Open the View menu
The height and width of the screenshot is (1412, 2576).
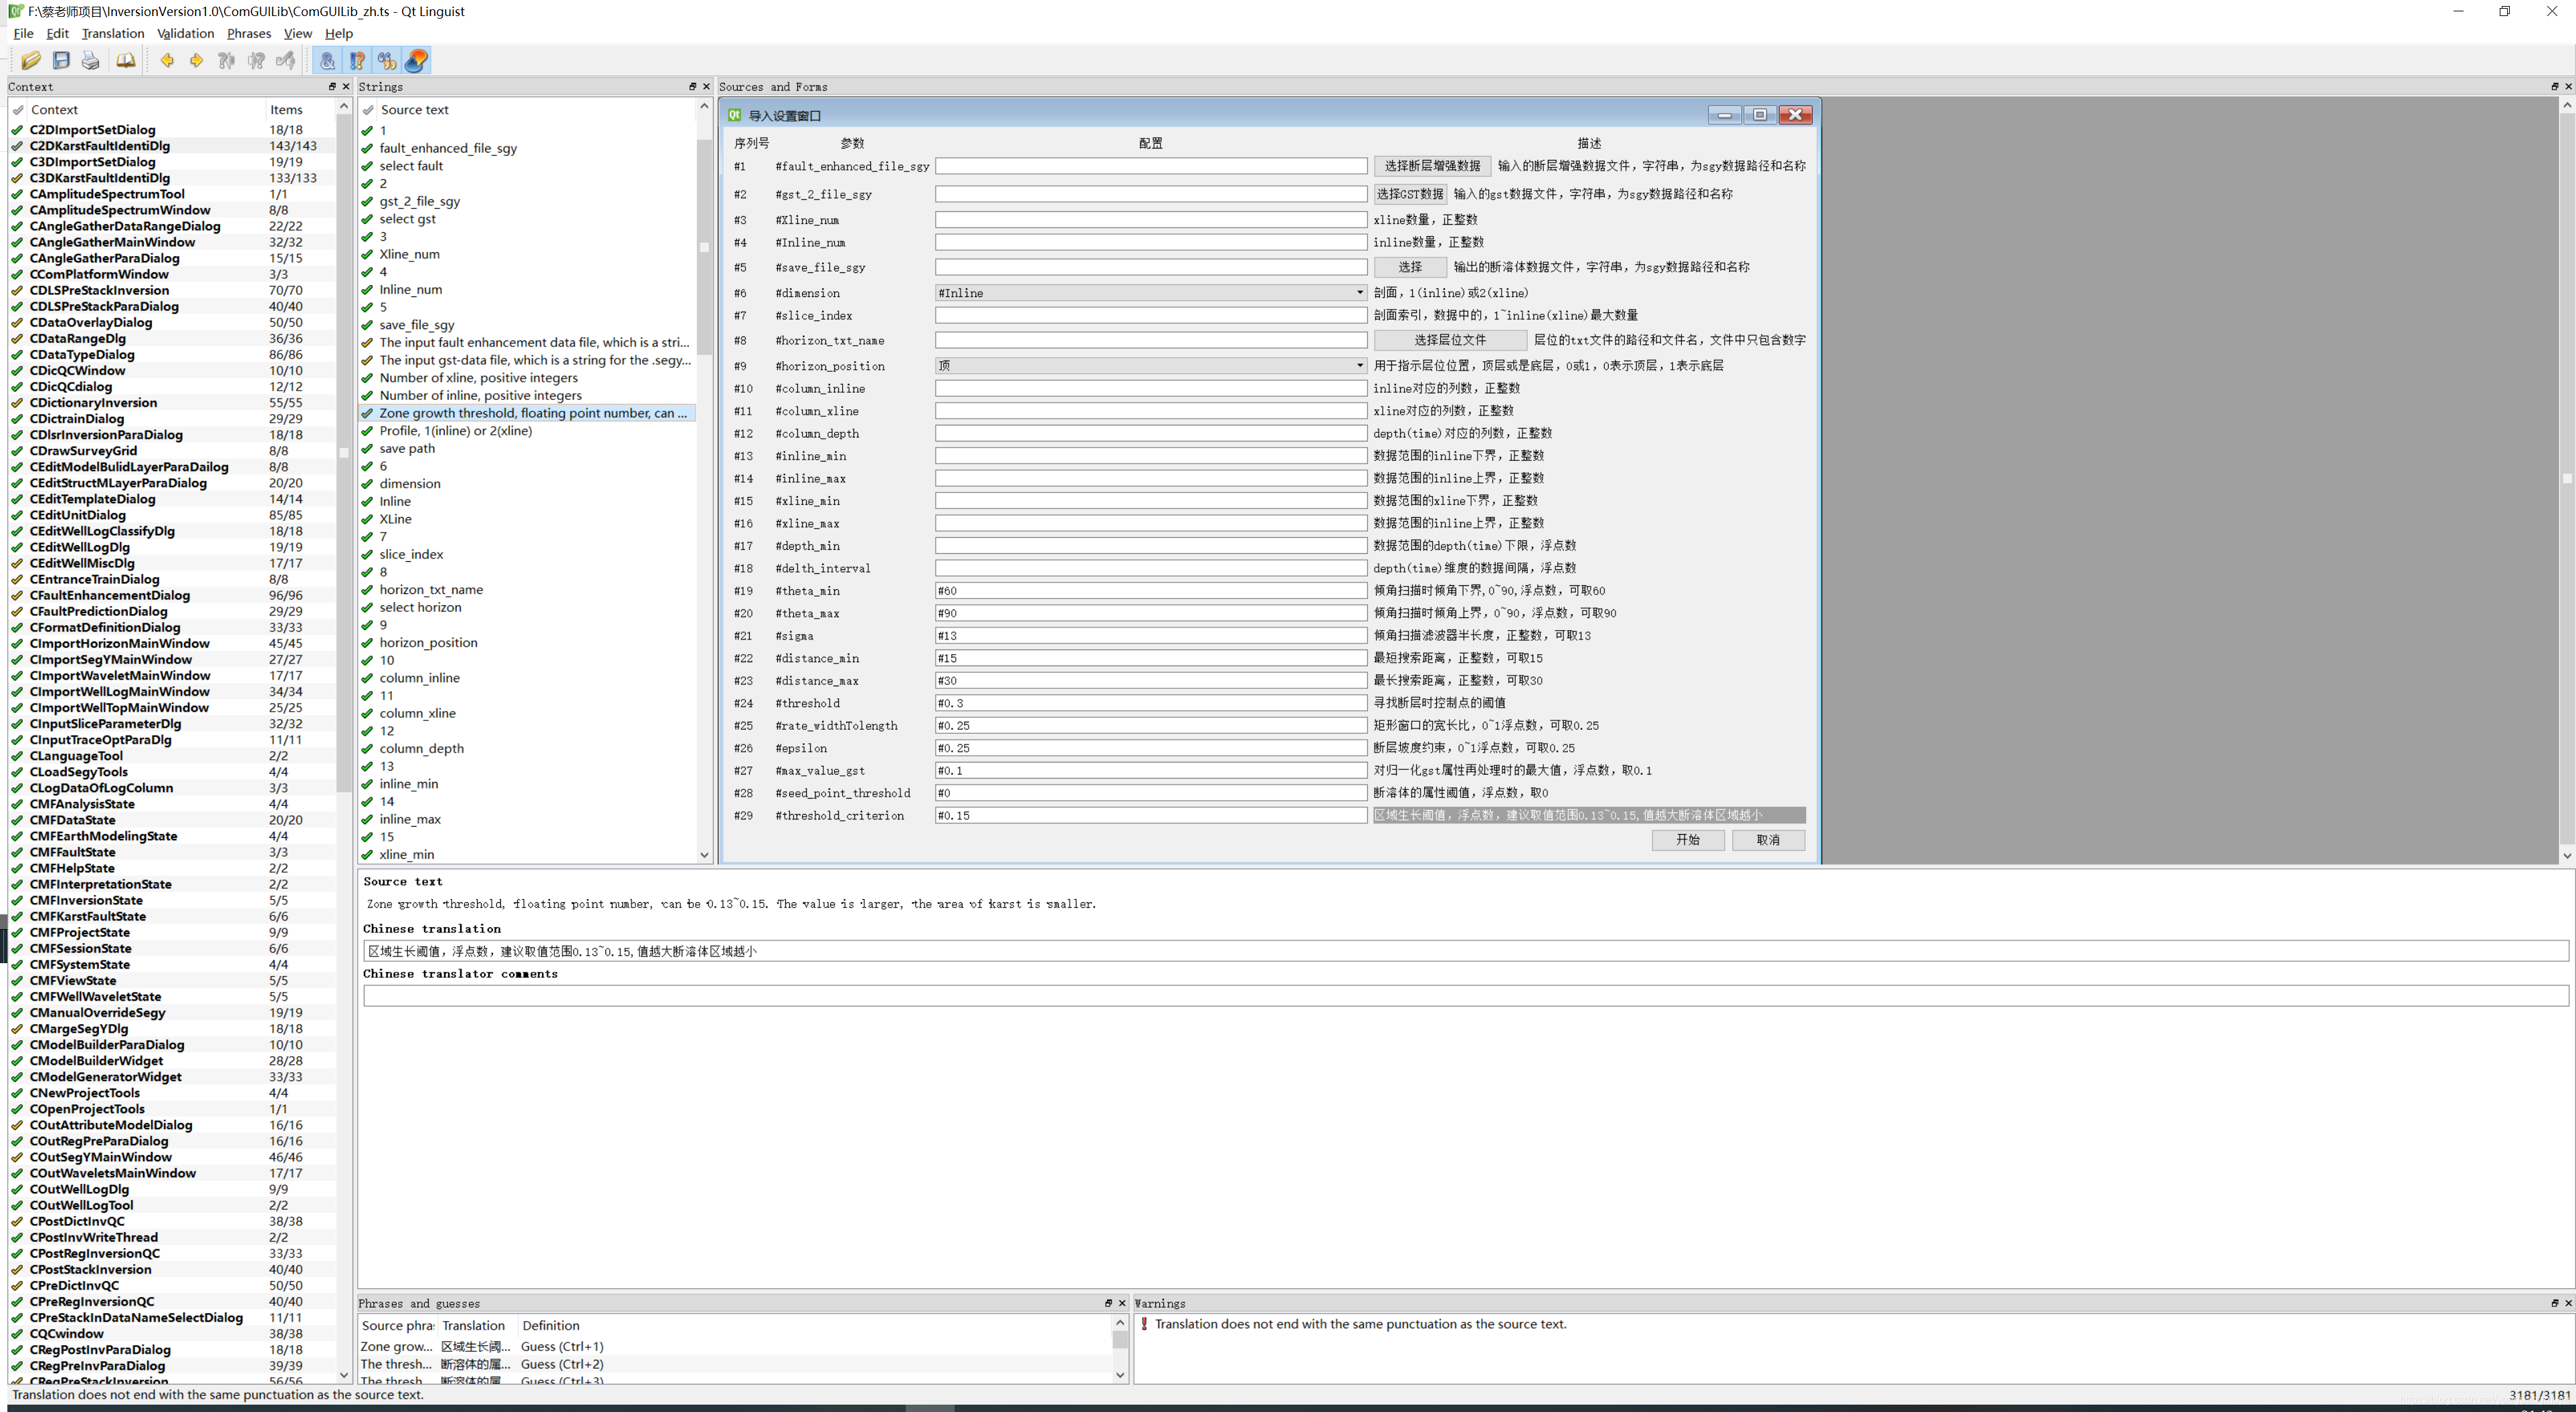pos(298,33)
